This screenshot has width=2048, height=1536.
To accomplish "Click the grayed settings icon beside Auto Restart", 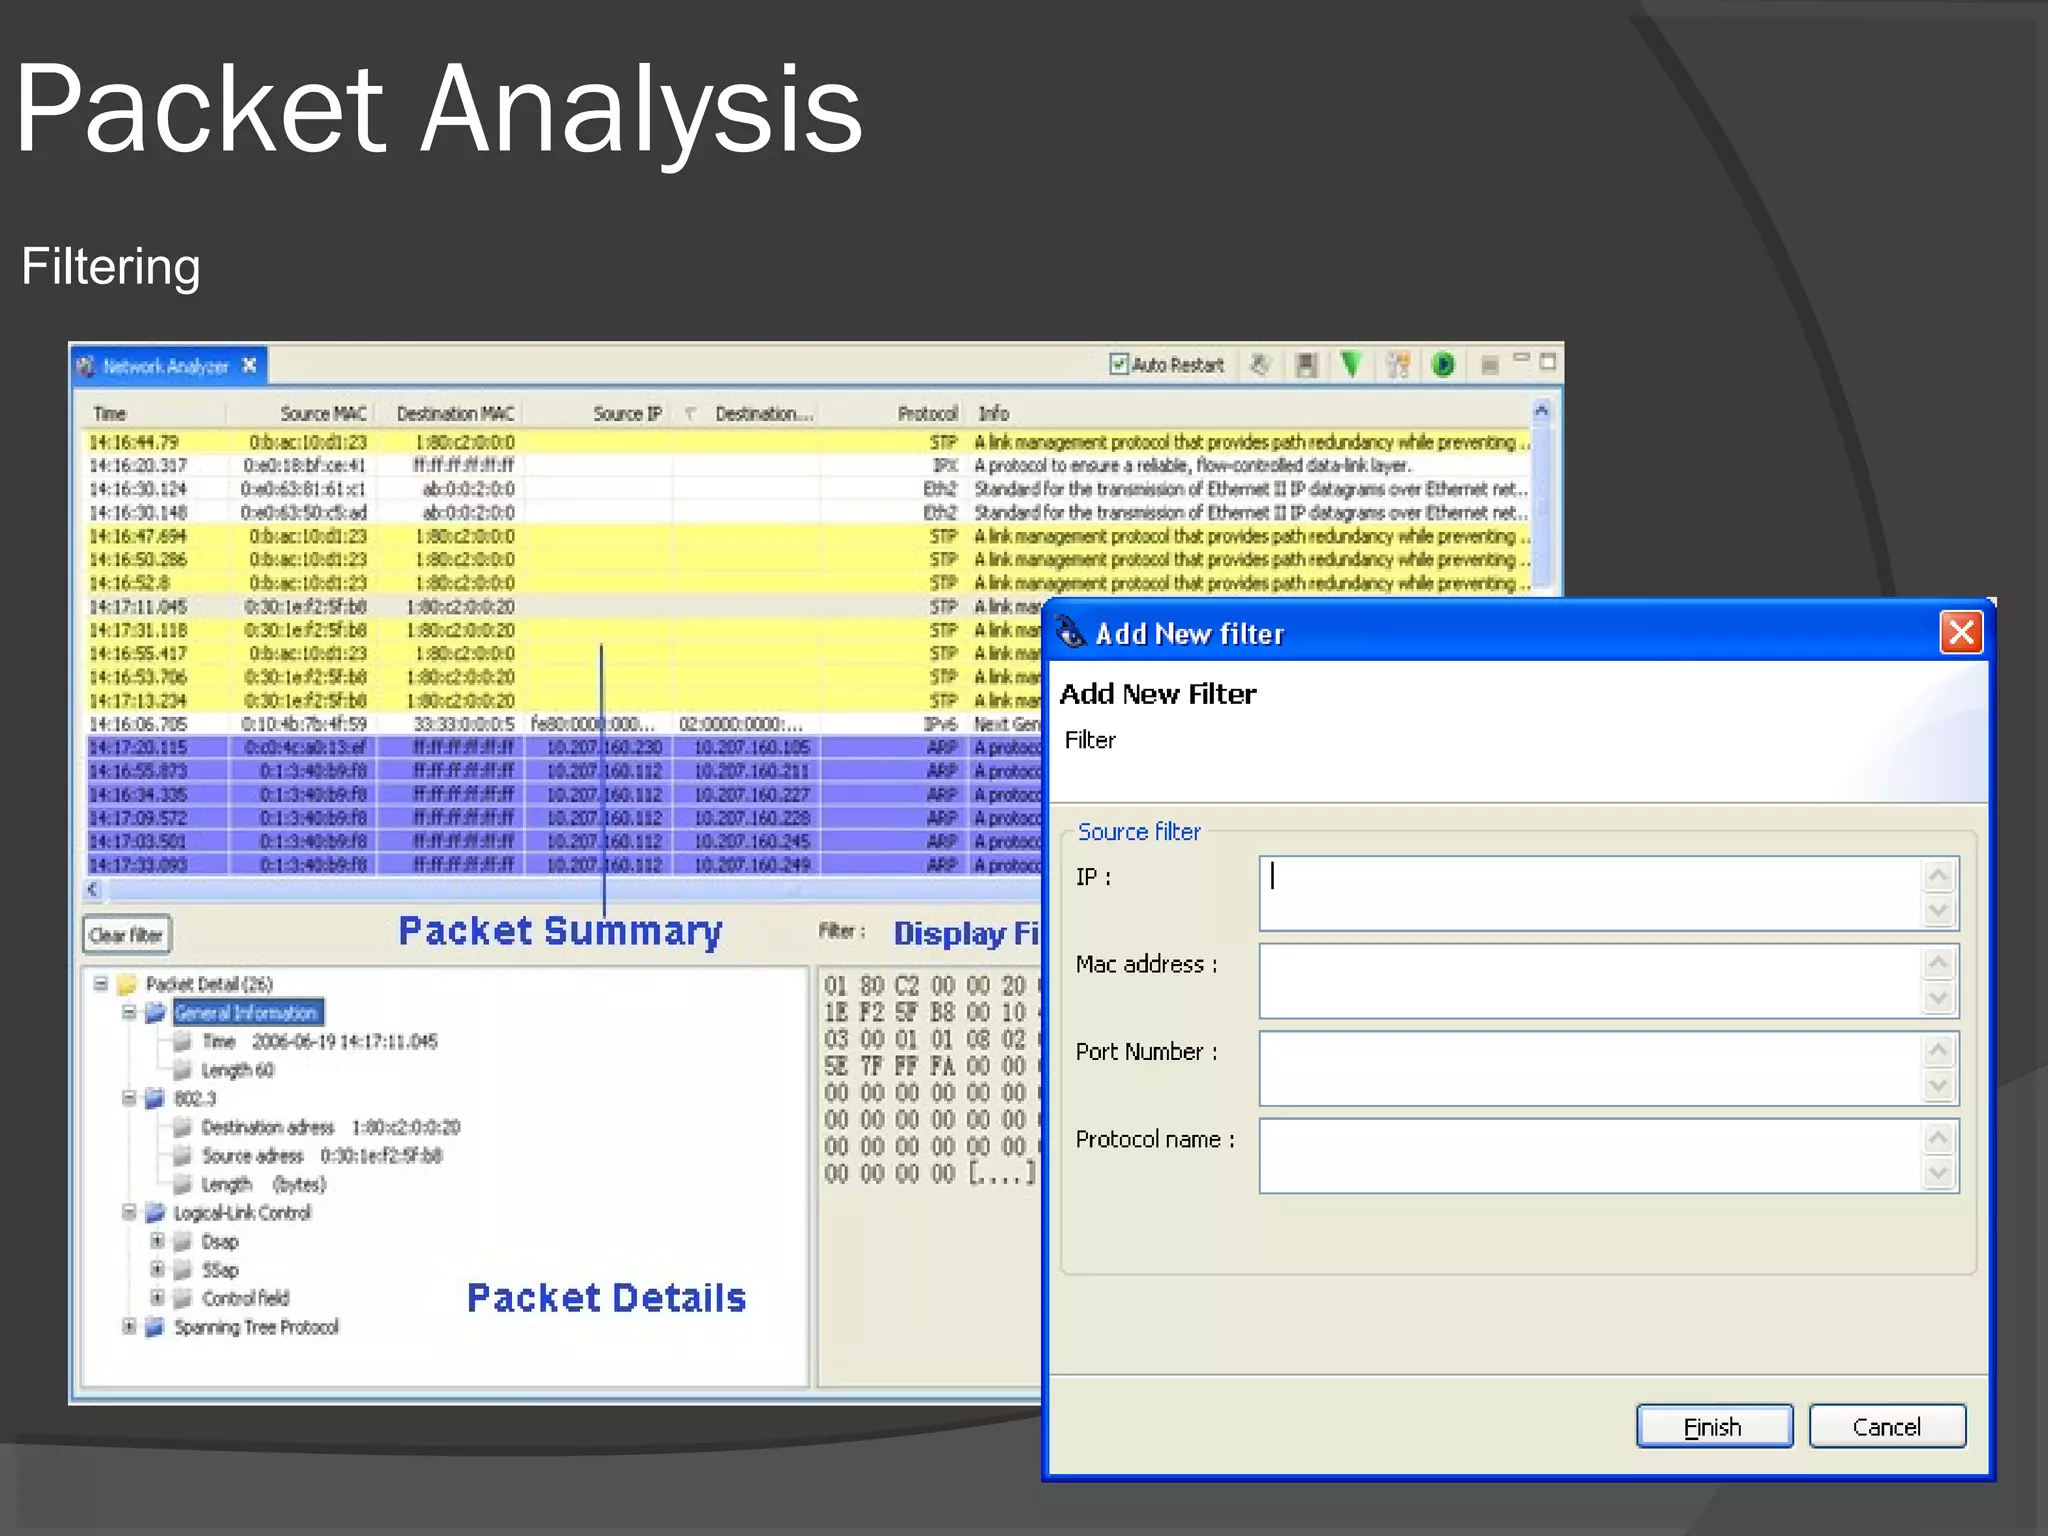I will coord(1260,365).
